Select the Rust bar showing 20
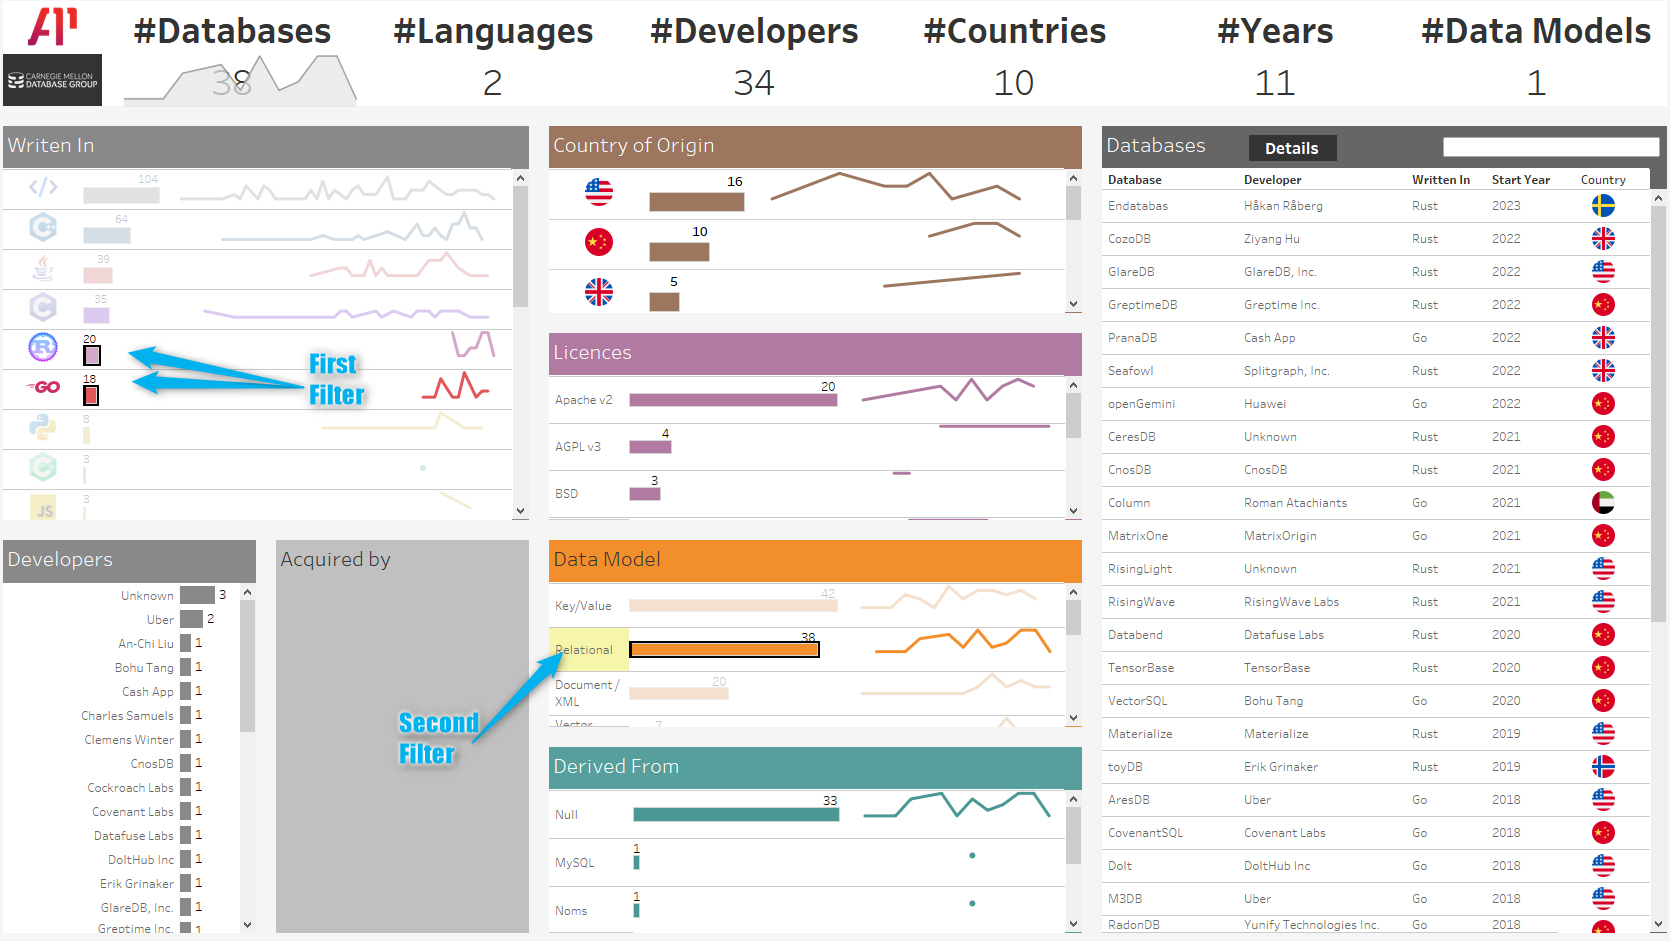The width and height of the screenshot is (1670, 941). tap(92, 355)
